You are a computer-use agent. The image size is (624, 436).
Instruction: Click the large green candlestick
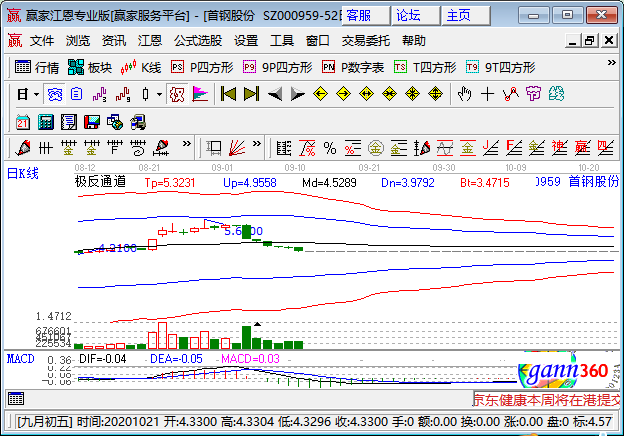[x=247, y=232]
